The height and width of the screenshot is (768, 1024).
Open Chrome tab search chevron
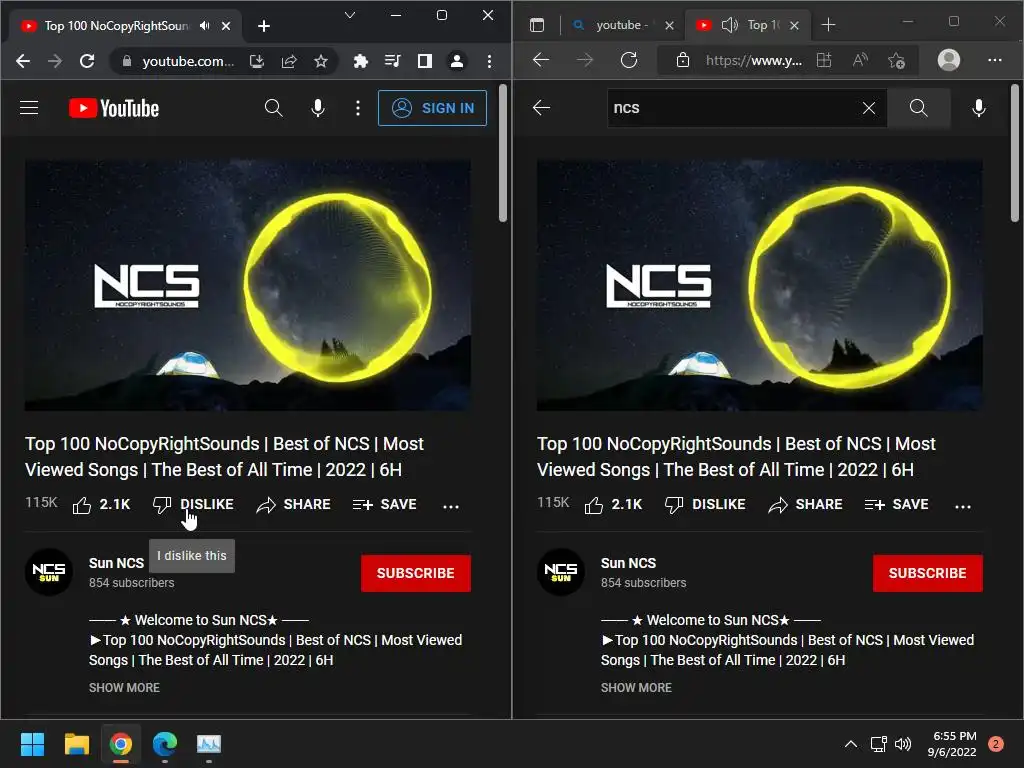pyautogui.click(x=350, y=15)
